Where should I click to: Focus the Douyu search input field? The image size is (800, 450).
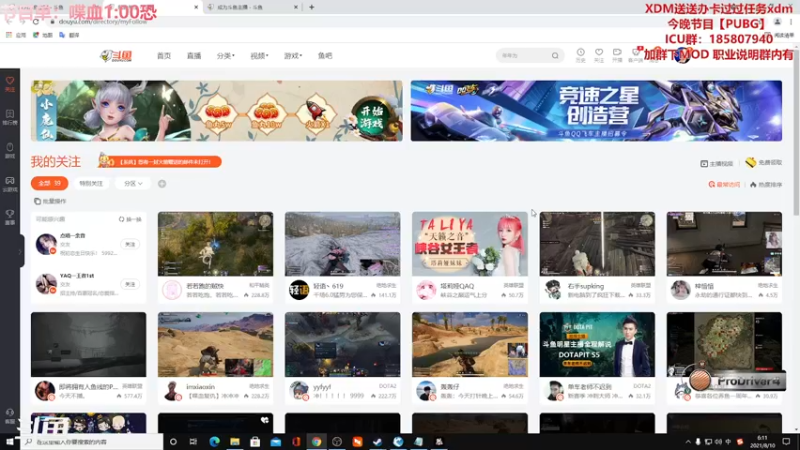click(x=524, y=56)
